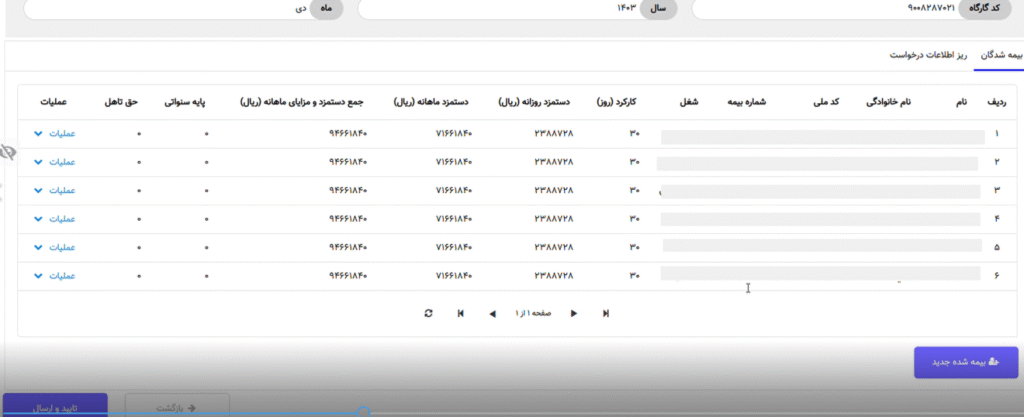The width and height of the screenshot is (1024, 417).
Task: Click the total ۹۴۶۶۱۸۴۰ in row ۴
Action: [348, 219]
